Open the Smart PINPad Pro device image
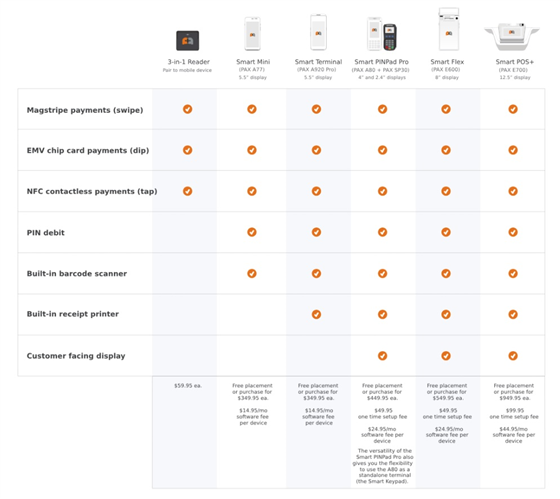The image size is (560, 499). (x=382, y=34)
